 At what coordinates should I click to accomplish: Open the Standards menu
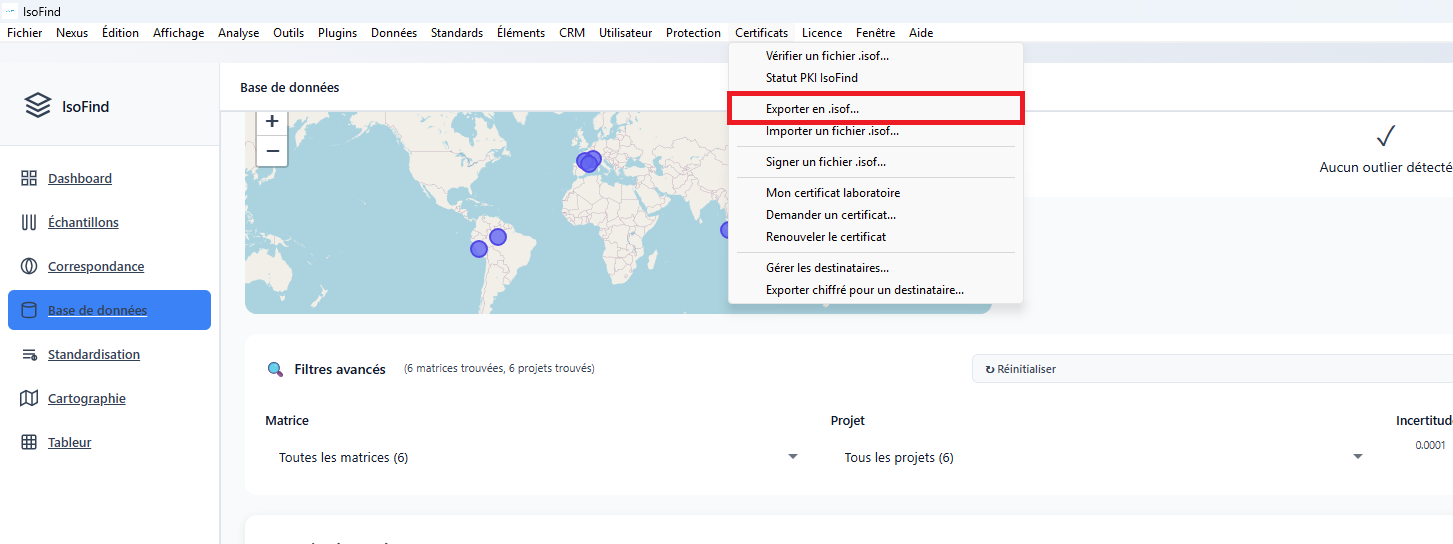pos(457,33)
